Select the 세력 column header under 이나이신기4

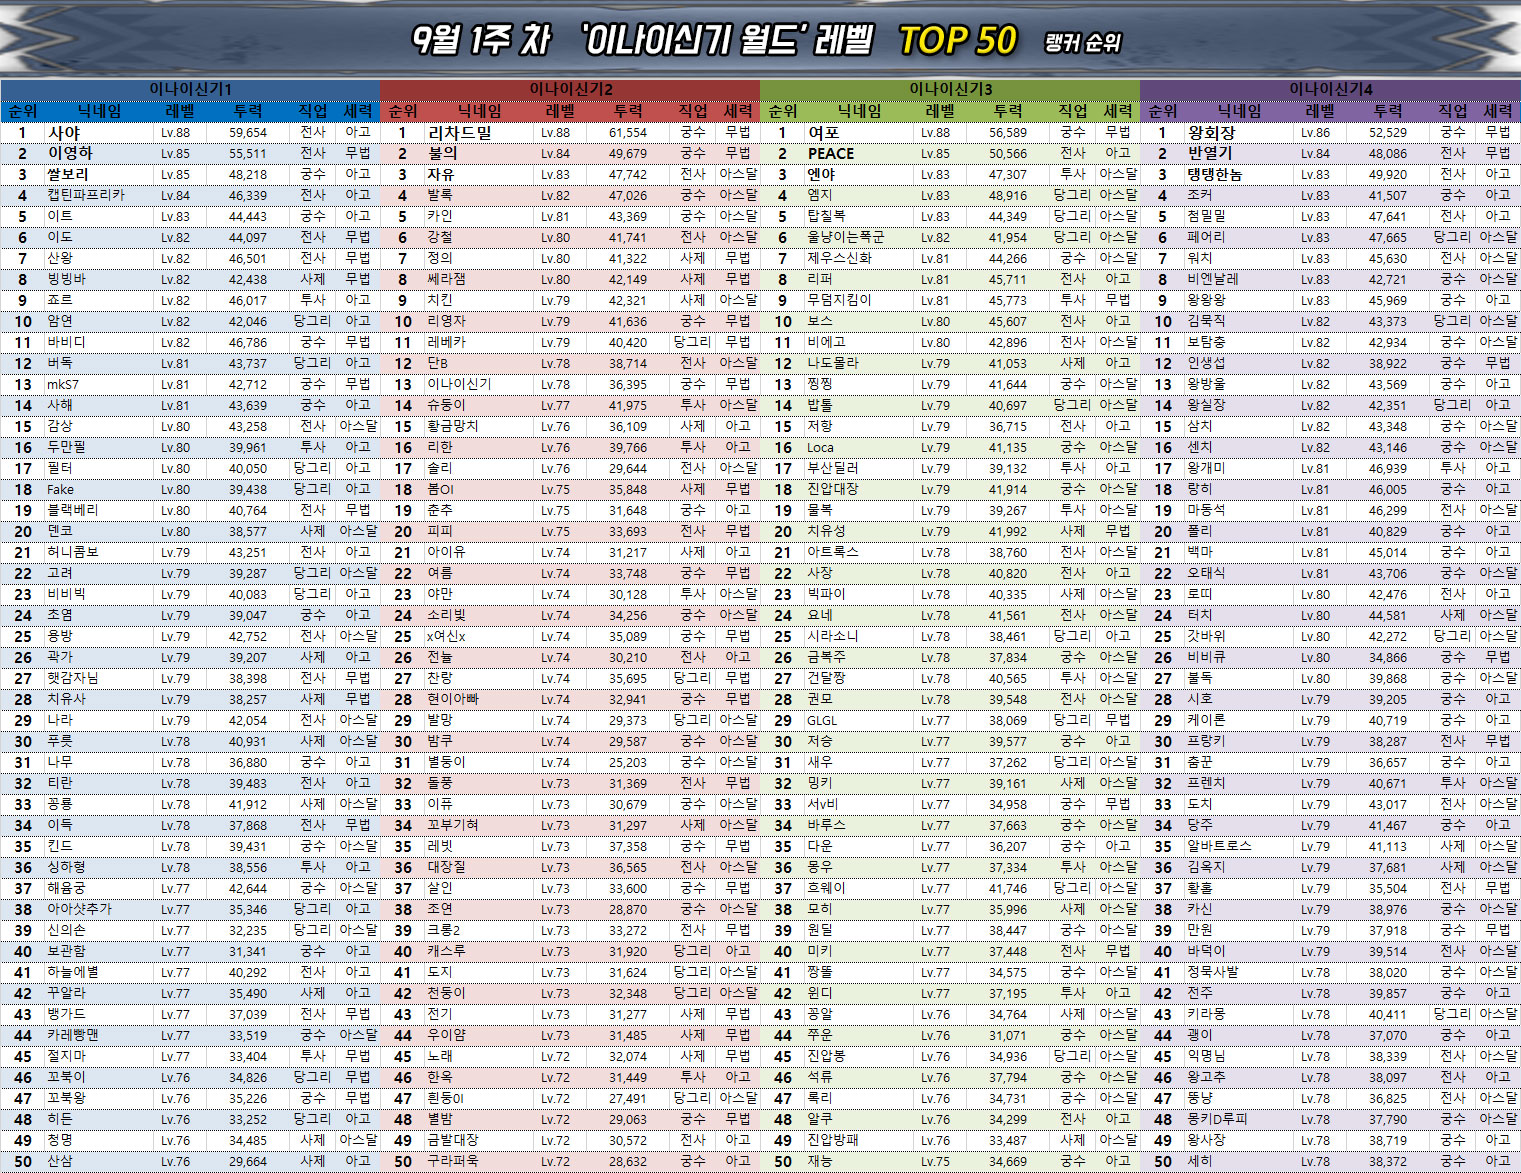[1497, 111]
